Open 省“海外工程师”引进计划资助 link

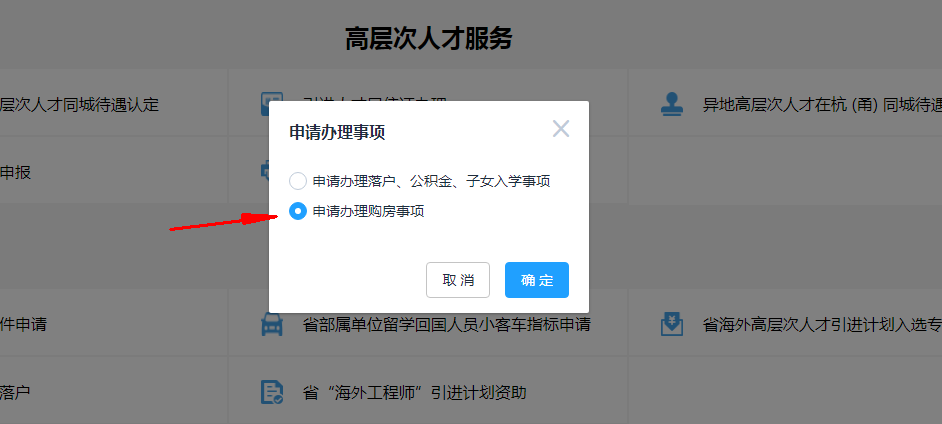click(x=415, y=393)
